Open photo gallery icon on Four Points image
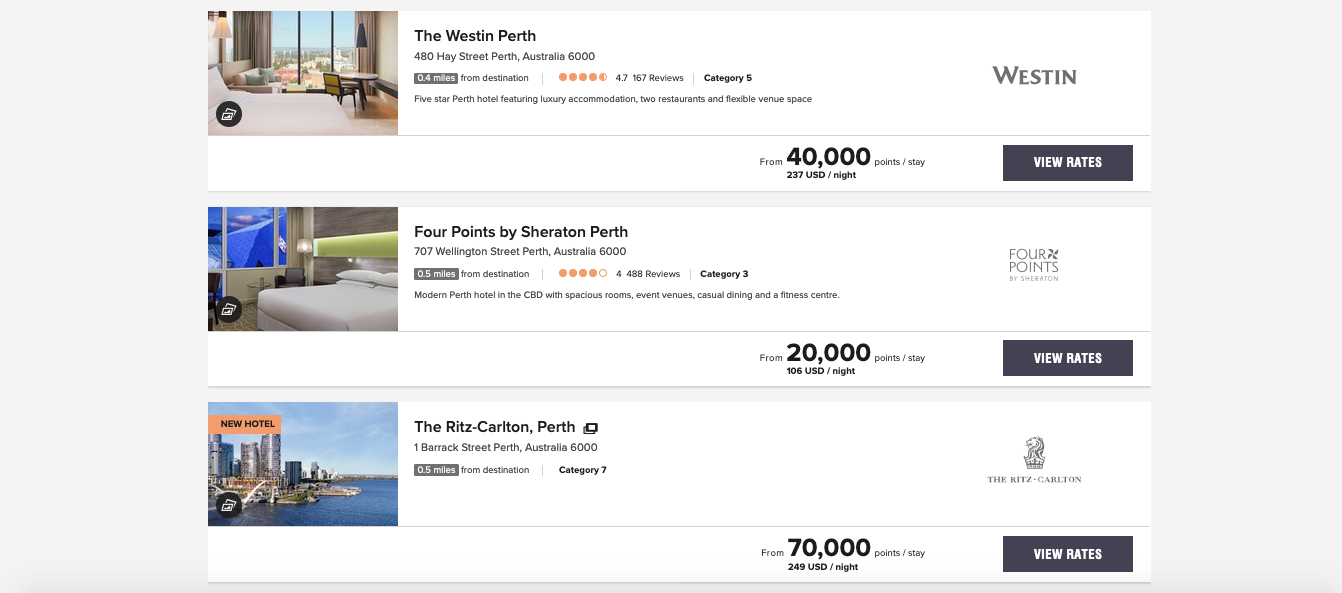The height and width of the screenshot is (593, 1342). 229,309
